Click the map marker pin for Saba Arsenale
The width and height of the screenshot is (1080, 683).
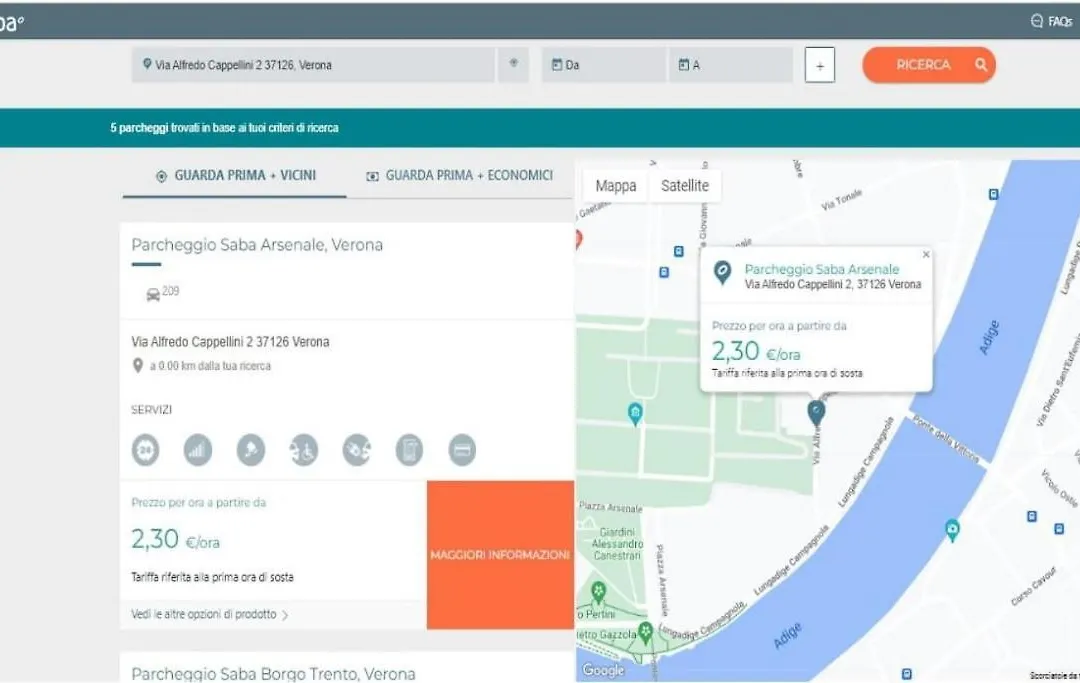pos(816,412)
